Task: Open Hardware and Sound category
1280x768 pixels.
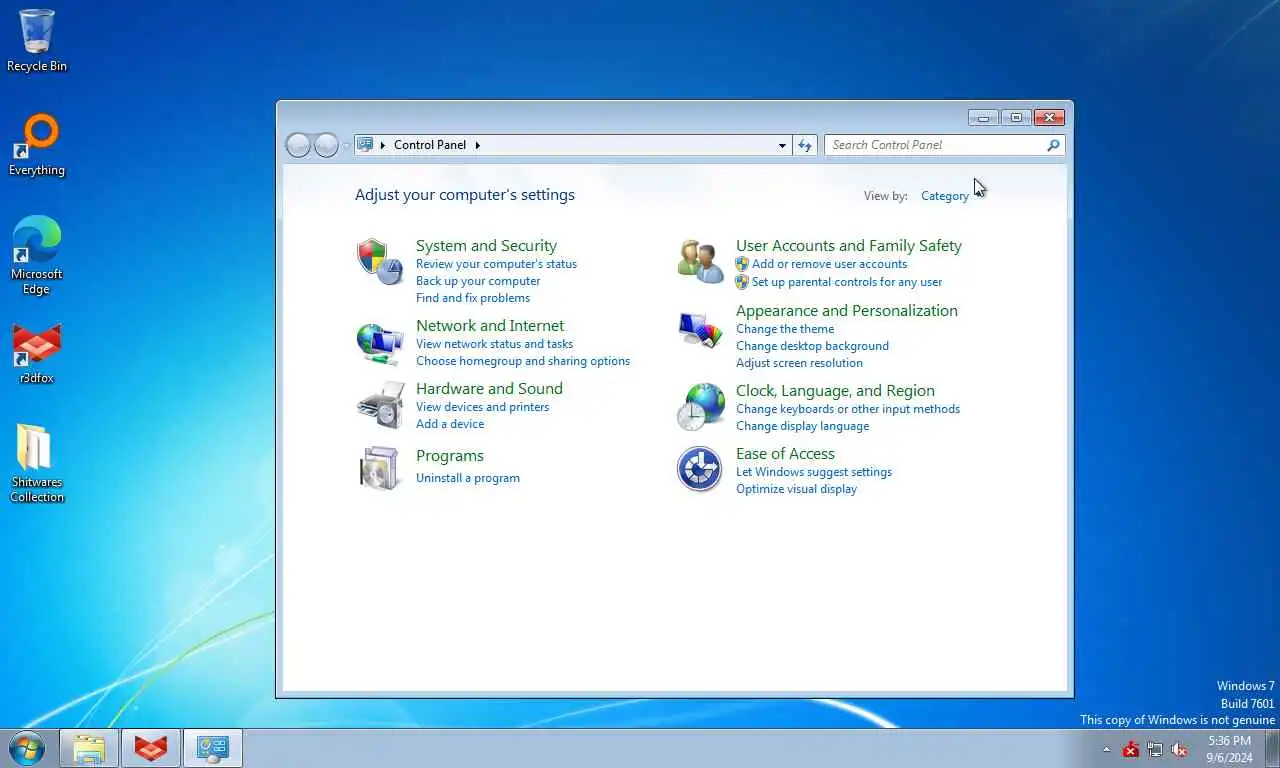Action: tap(489, 389)
